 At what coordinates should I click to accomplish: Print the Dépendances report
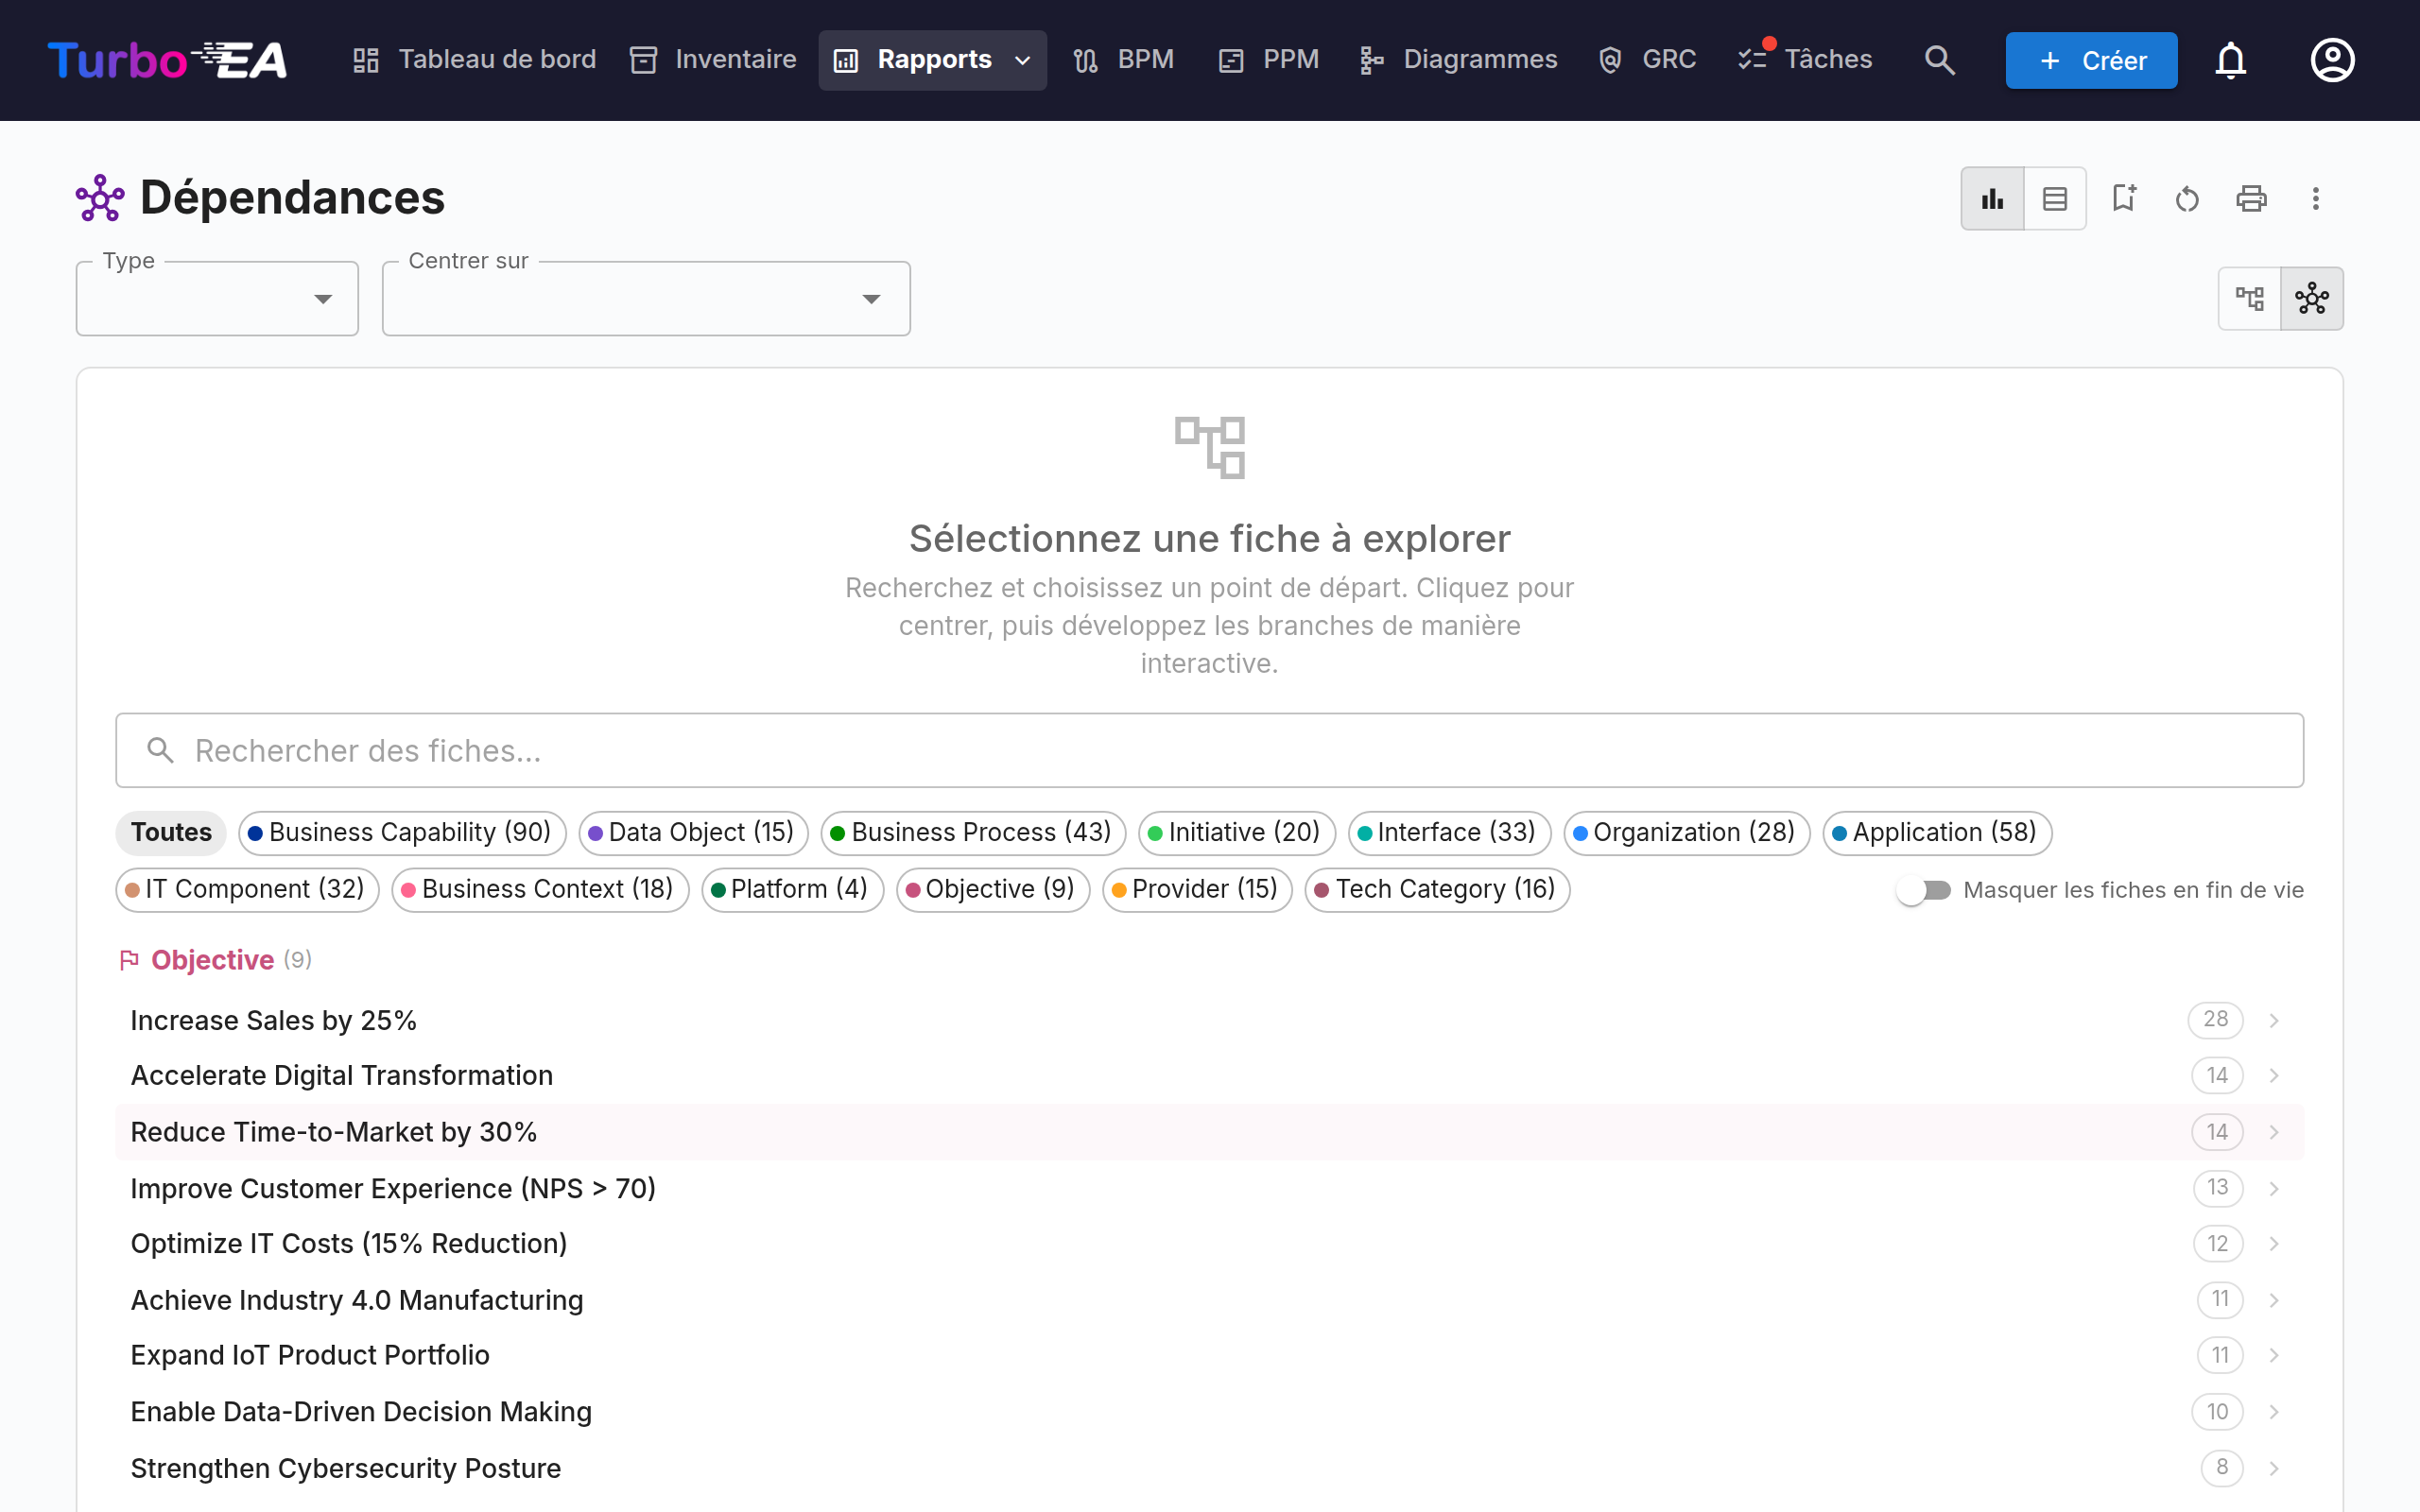[2251, 198]
